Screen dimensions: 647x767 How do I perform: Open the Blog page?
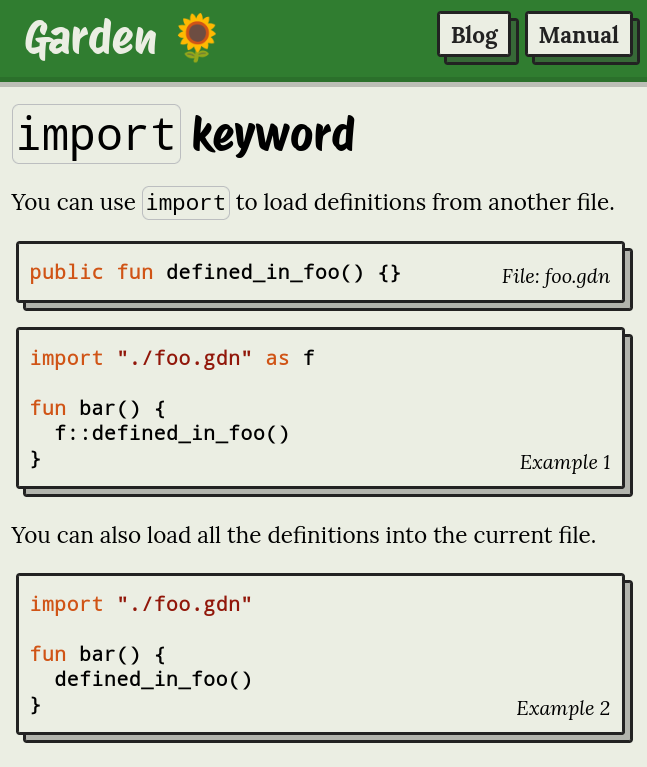coord(474,35)
